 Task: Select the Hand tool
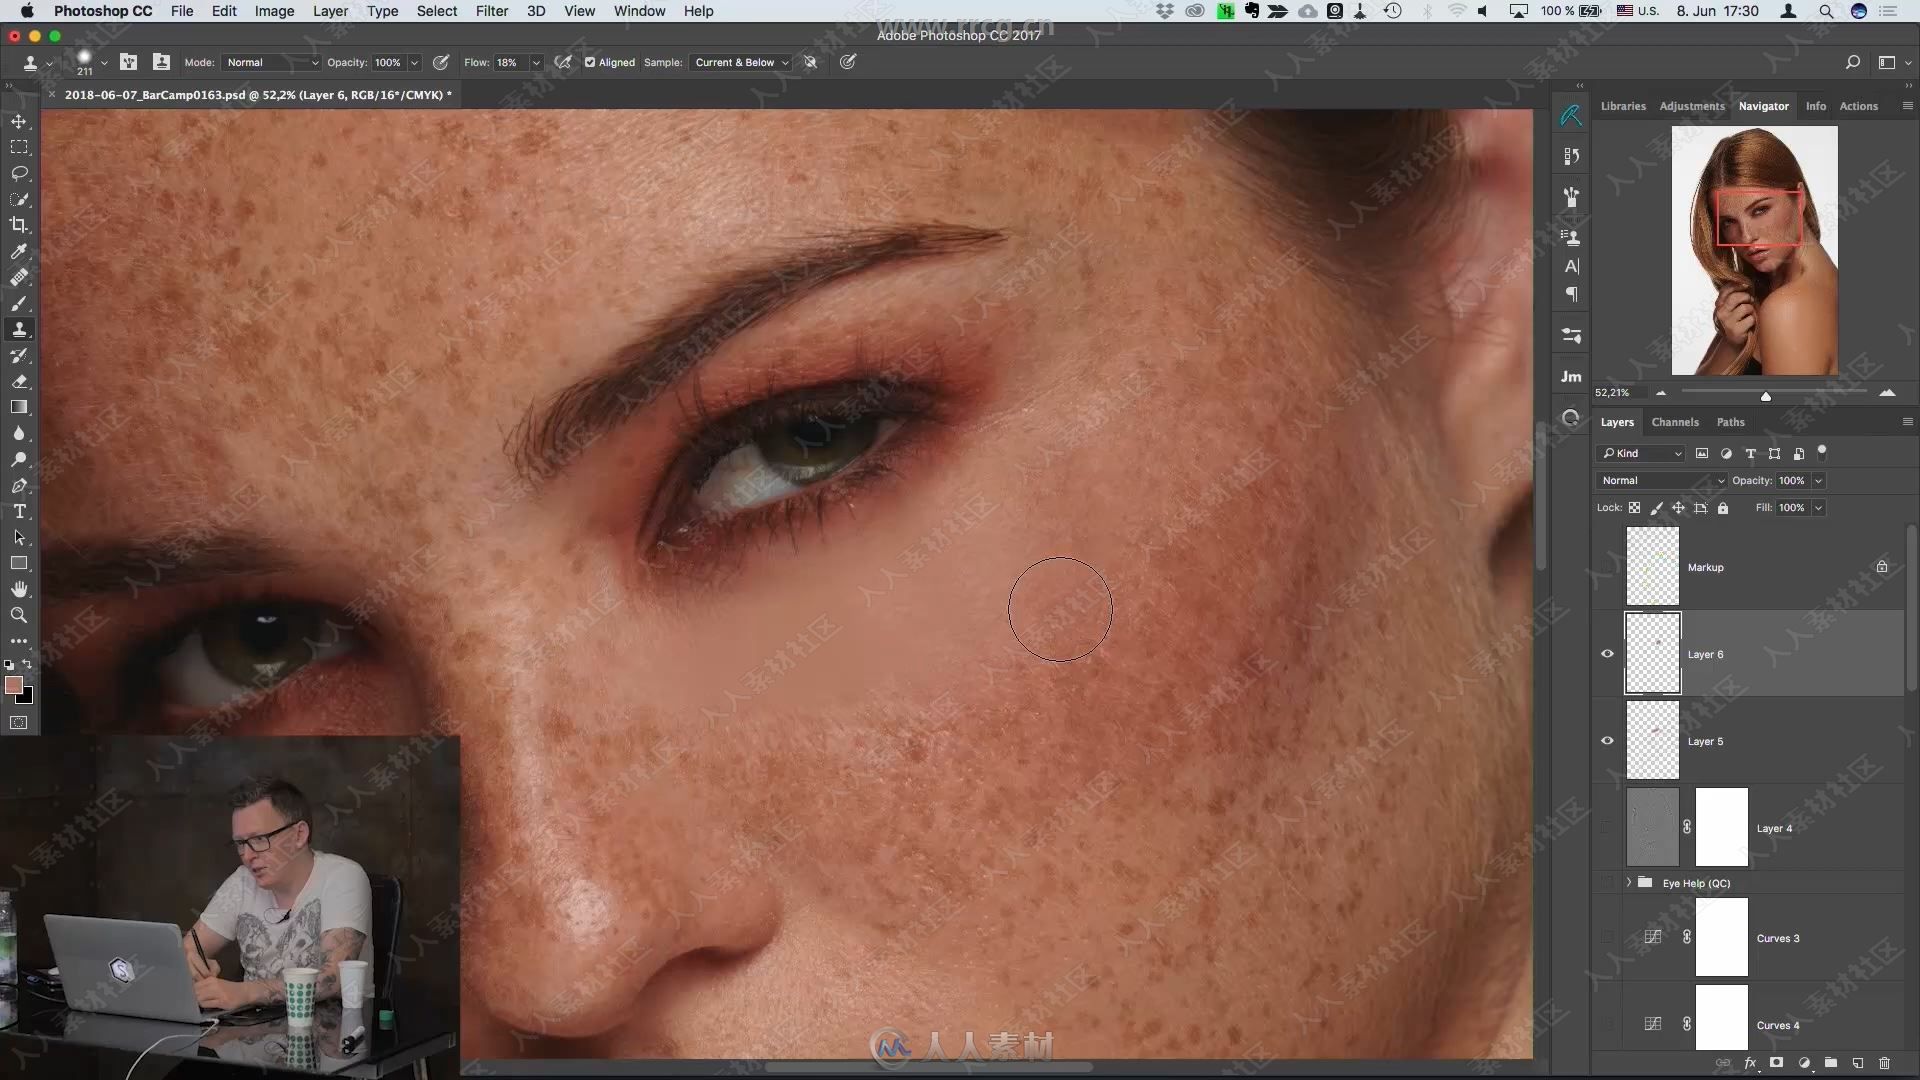tap(19, 589)
